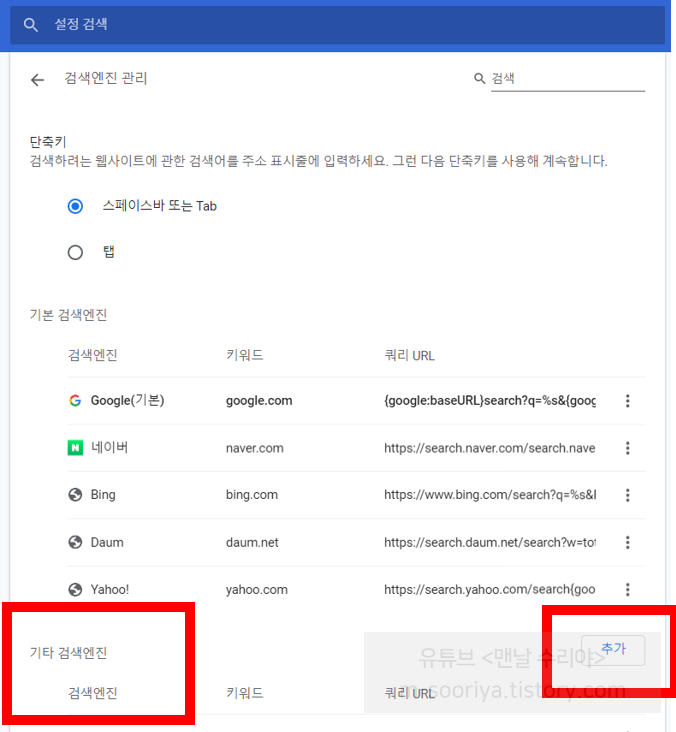
Task: Select the 스페이스바 또는 Tab radio option
Action: click(75, 206)
